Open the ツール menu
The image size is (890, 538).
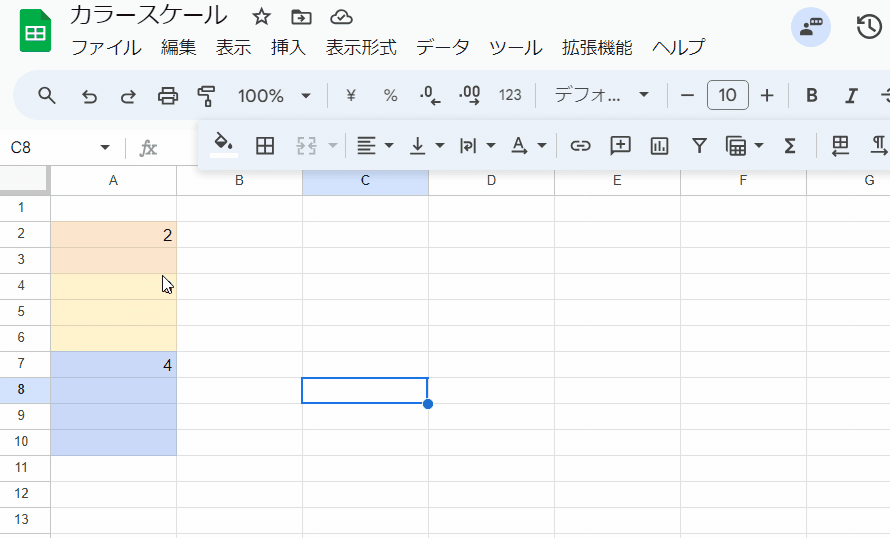(x=516, y=47)
